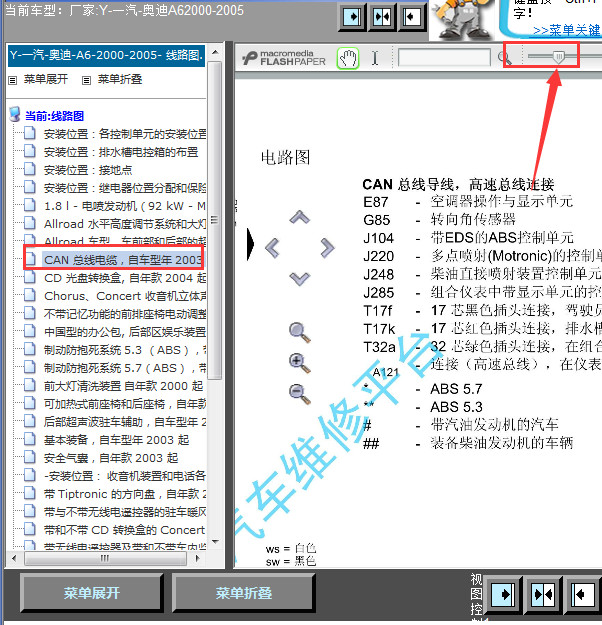The image size is (602, 625).
Task: Click the zoom in magnifier plus icon
Action: (300, 363)
